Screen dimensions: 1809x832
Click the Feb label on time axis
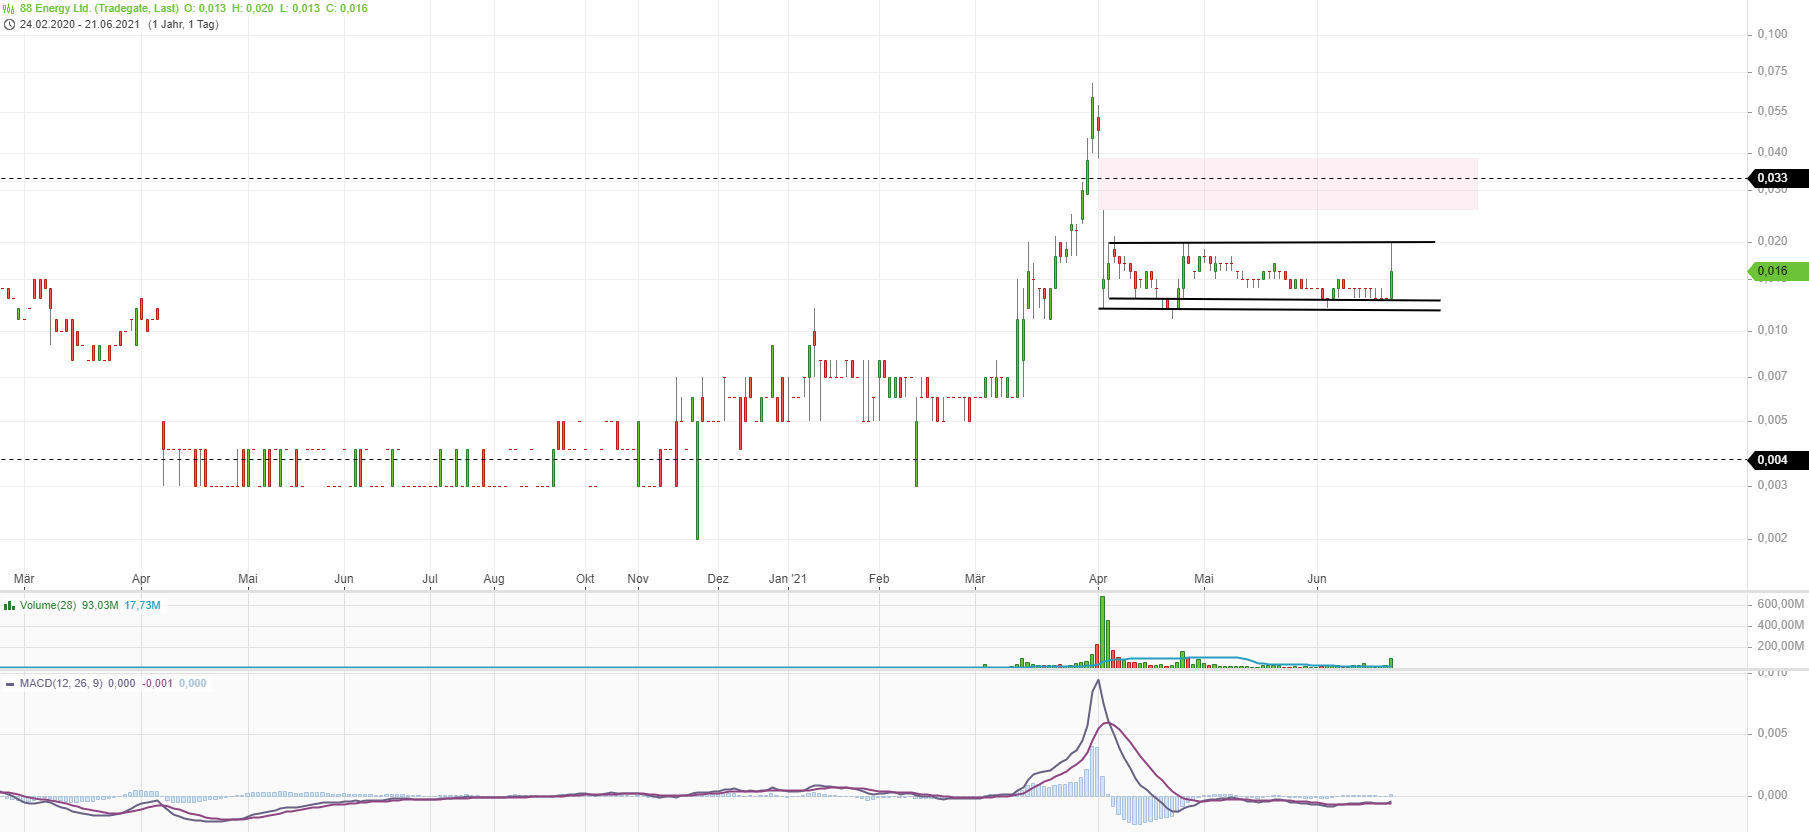point(879,579)
